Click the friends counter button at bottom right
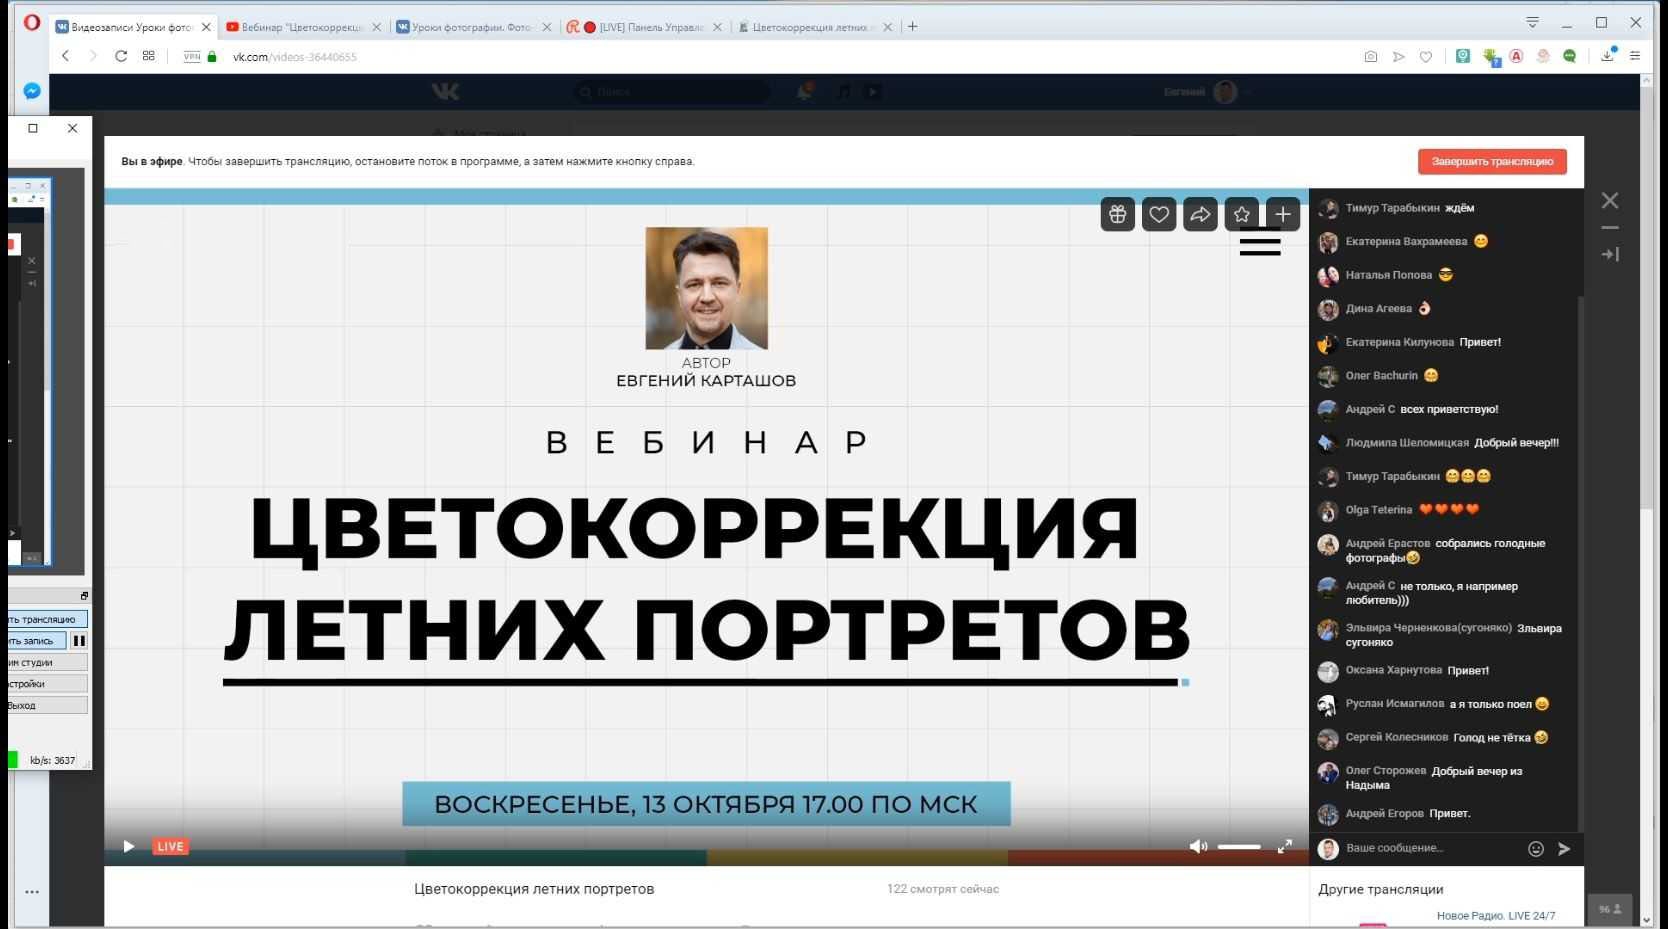Viewport: 1668px width, 929px height. point(1610,909)
